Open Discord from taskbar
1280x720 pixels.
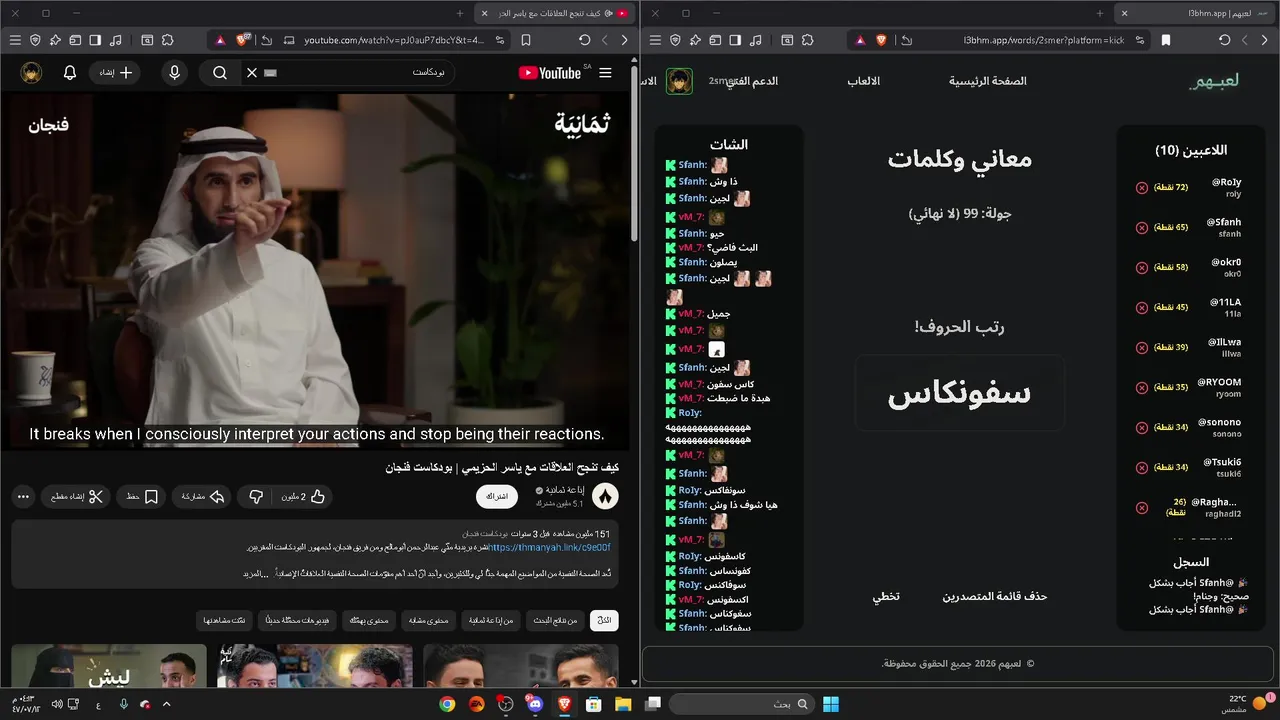click(x=534, y=704)
